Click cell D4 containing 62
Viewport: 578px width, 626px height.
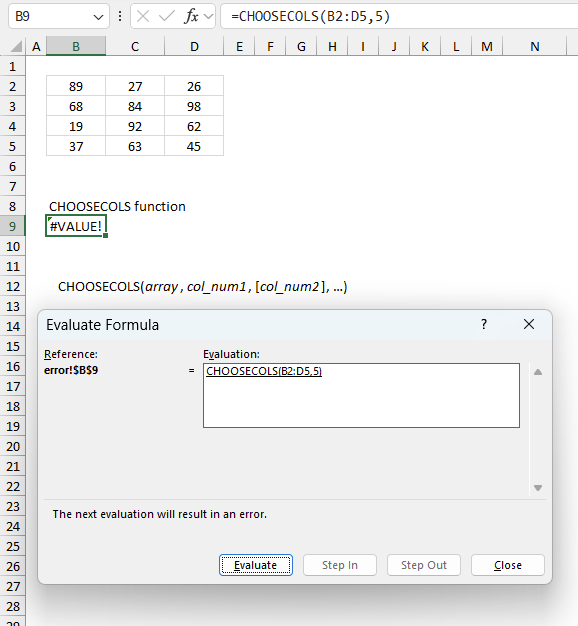(194, 126)
